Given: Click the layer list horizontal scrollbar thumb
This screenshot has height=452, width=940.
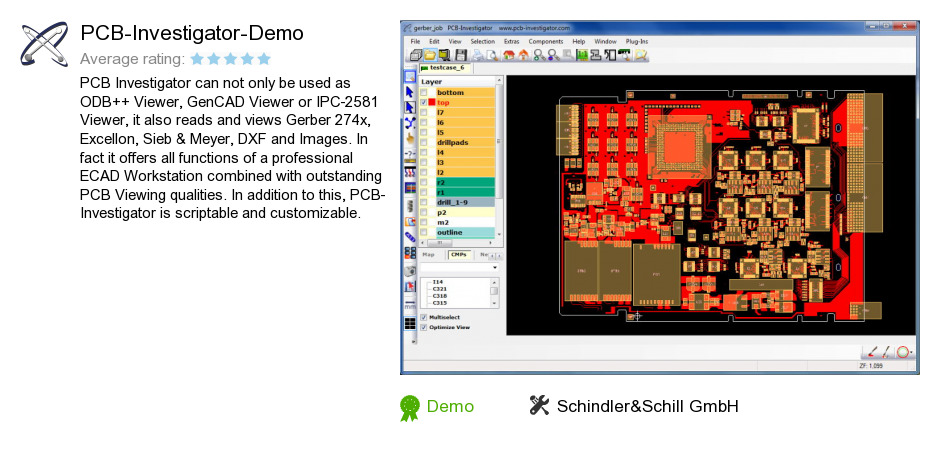Looking at the screenshot, I should coord(439,243).
